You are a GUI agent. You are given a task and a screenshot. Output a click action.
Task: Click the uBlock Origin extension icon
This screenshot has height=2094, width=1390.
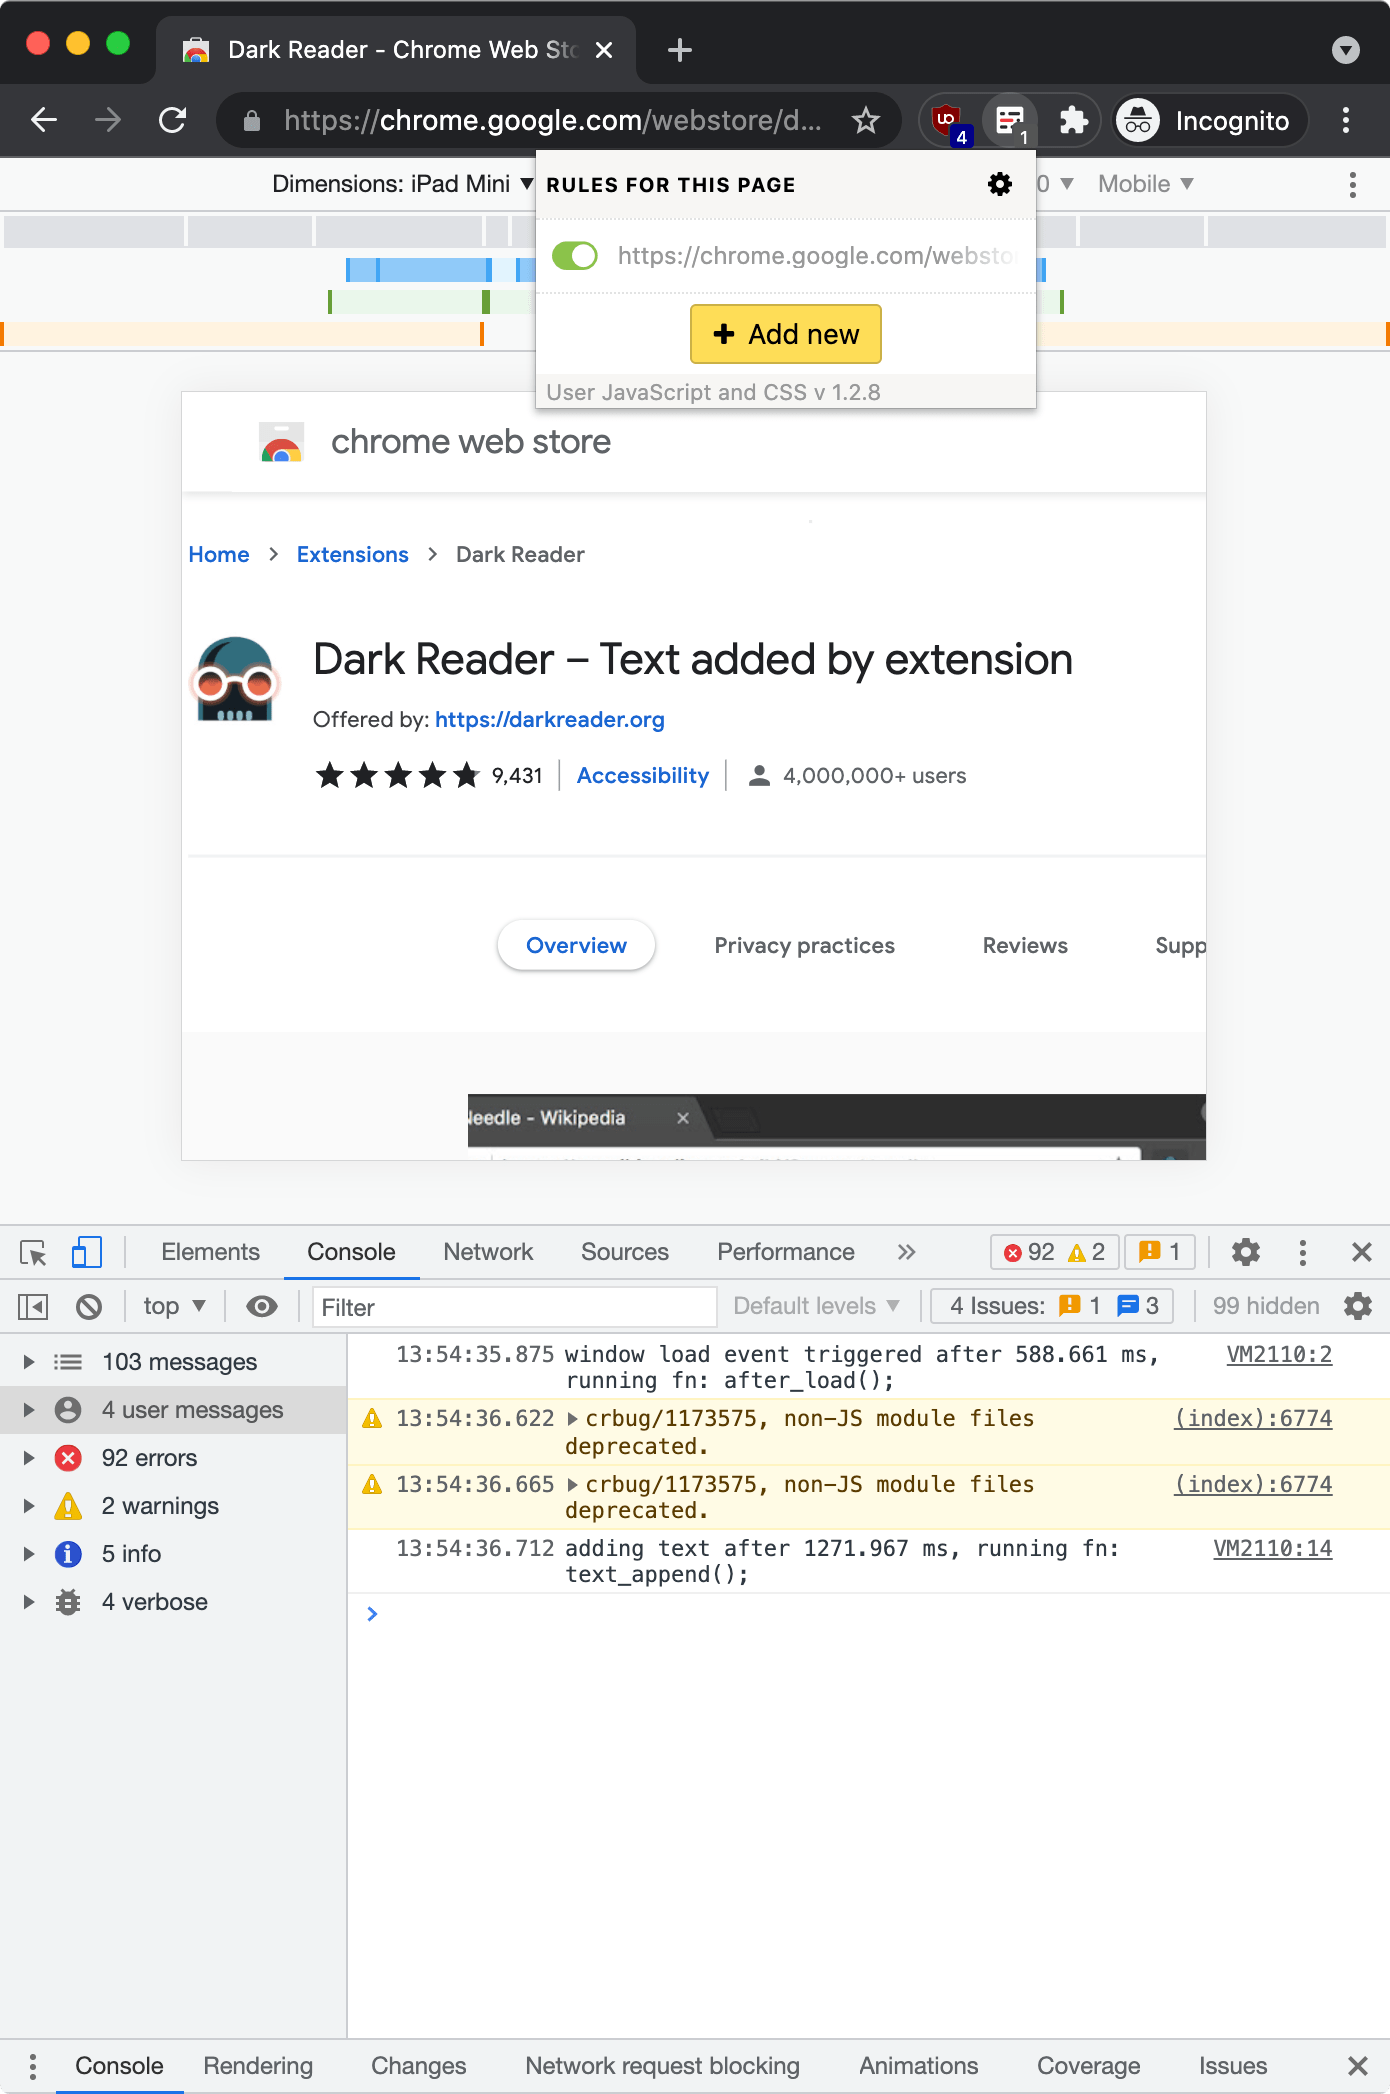click(x=947, y=121)
